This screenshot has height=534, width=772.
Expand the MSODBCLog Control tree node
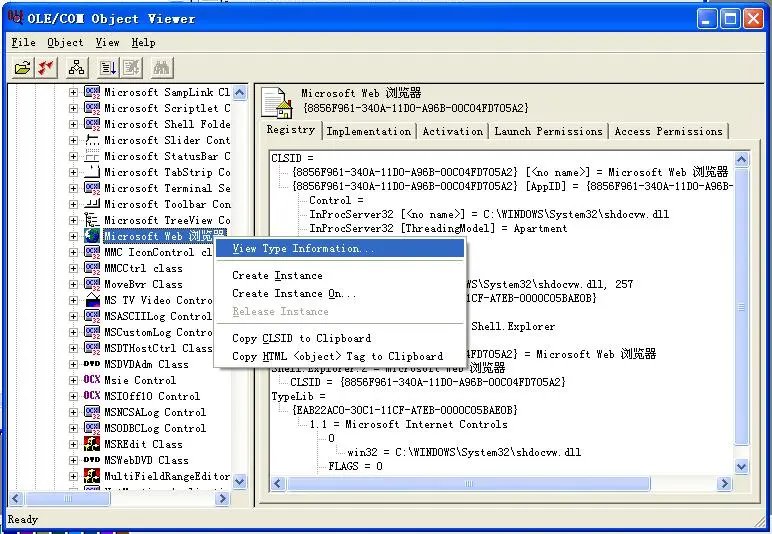click(73, 428)
